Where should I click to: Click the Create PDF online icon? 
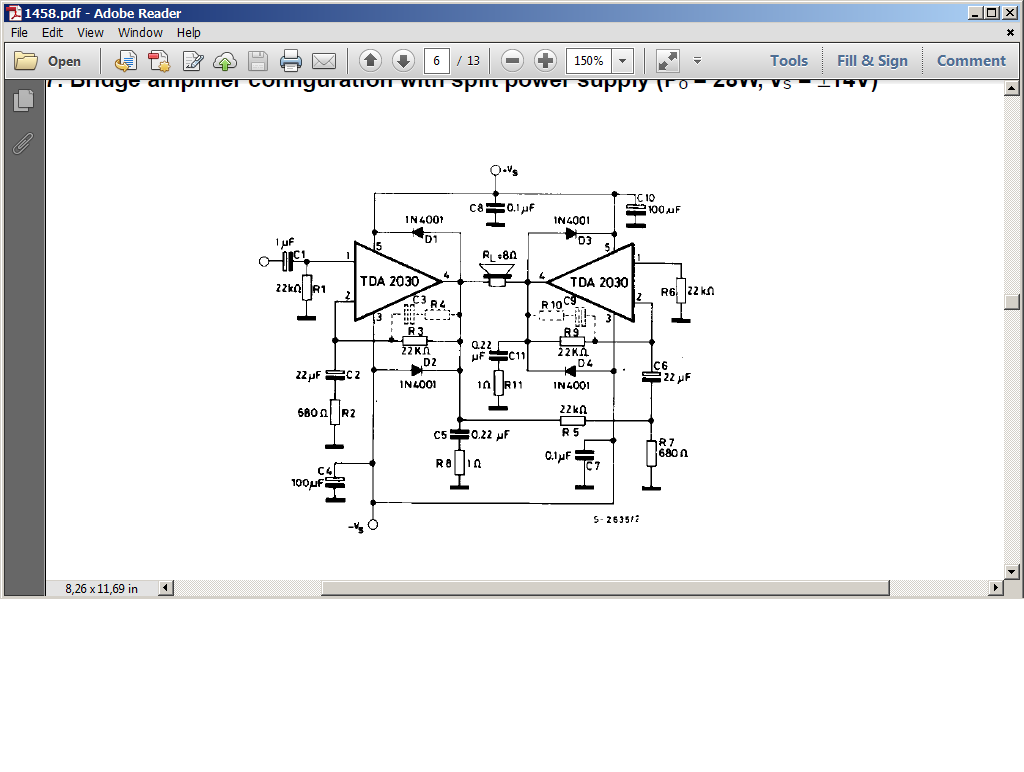pyautogui.click(x=125, y=61)
